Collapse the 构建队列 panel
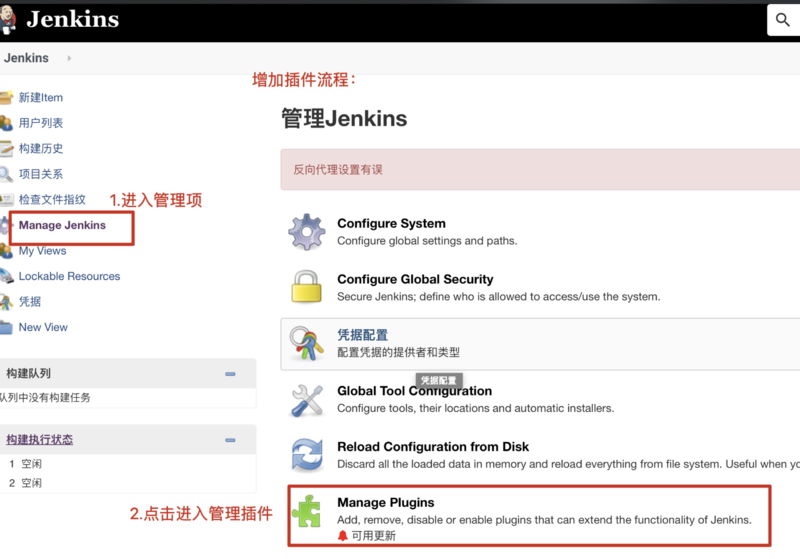The image size is (800, 559). pyautogui.click(x=230, y=374)
